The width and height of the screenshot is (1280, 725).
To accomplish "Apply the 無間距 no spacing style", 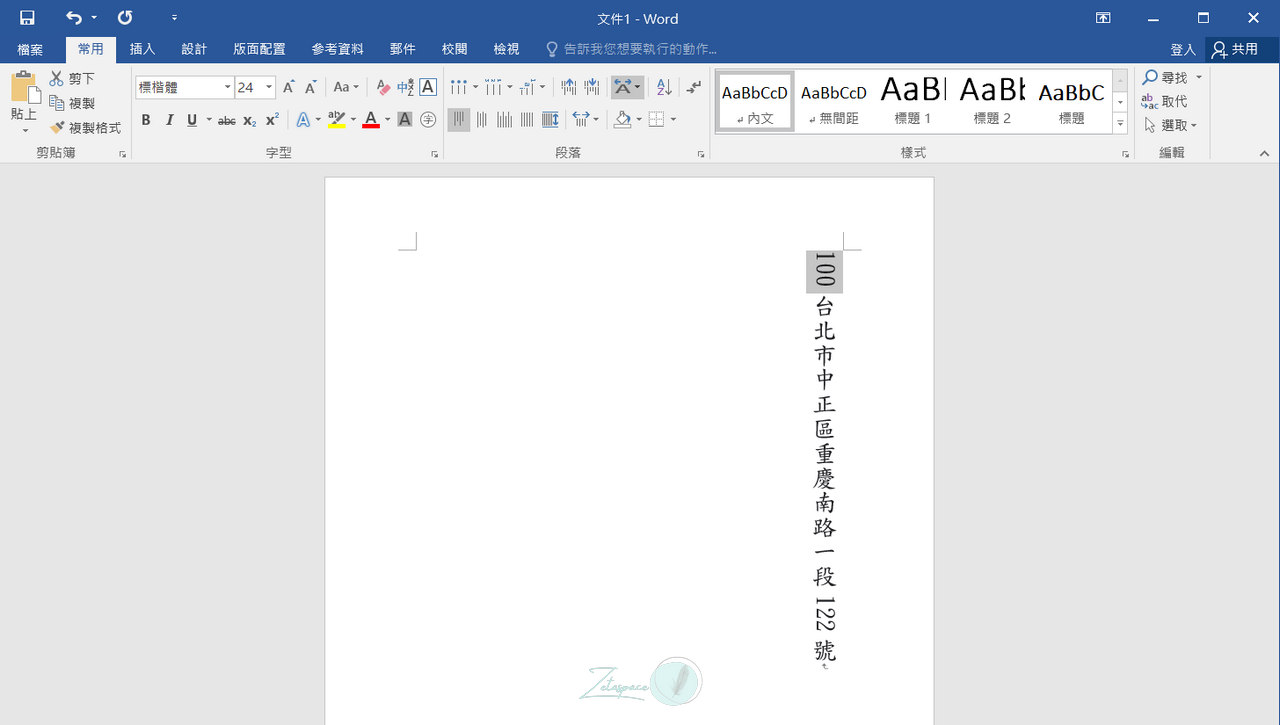I will click(834, 100).
